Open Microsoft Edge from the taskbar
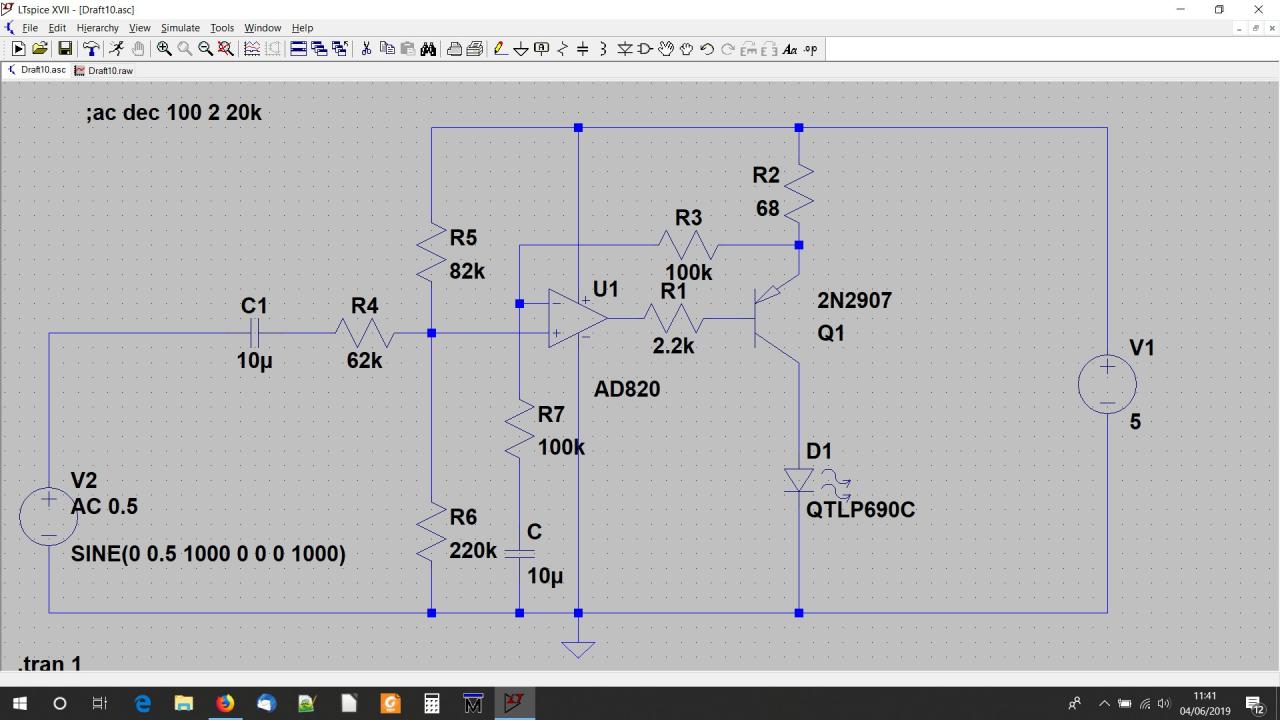Screen dimensions: 1280x720 [143, 703]
